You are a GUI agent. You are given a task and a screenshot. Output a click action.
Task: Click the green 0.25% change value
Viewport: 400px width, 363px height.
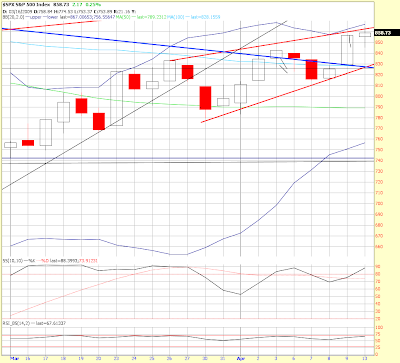[x=94, y=5]
